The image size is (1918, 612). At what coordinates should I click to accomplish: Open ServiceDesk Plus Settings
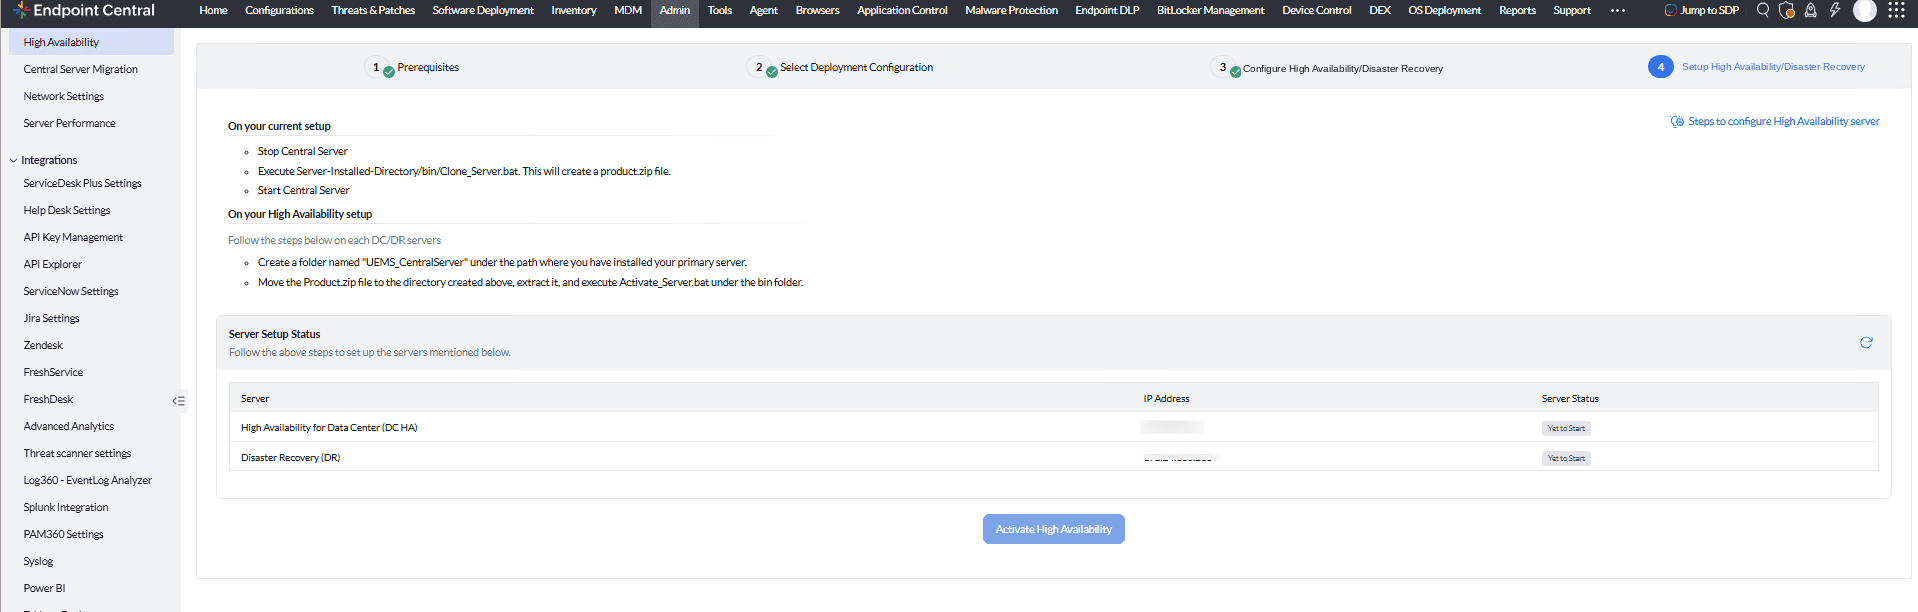tap(83, 183)
